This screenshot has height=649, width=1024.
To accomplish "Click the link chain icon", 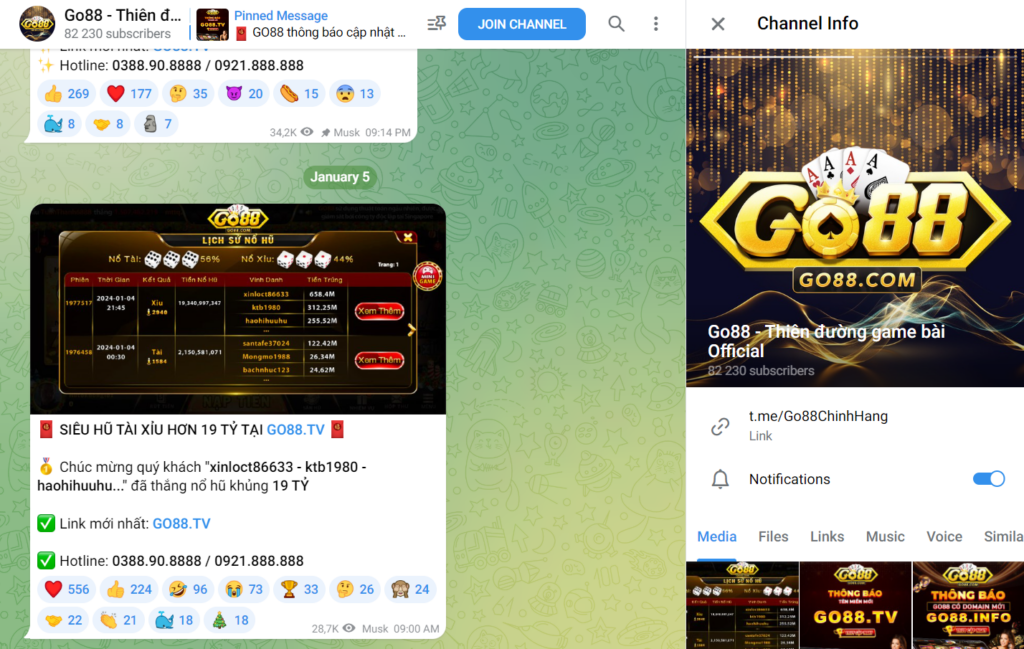I will (x=720, y=426).
